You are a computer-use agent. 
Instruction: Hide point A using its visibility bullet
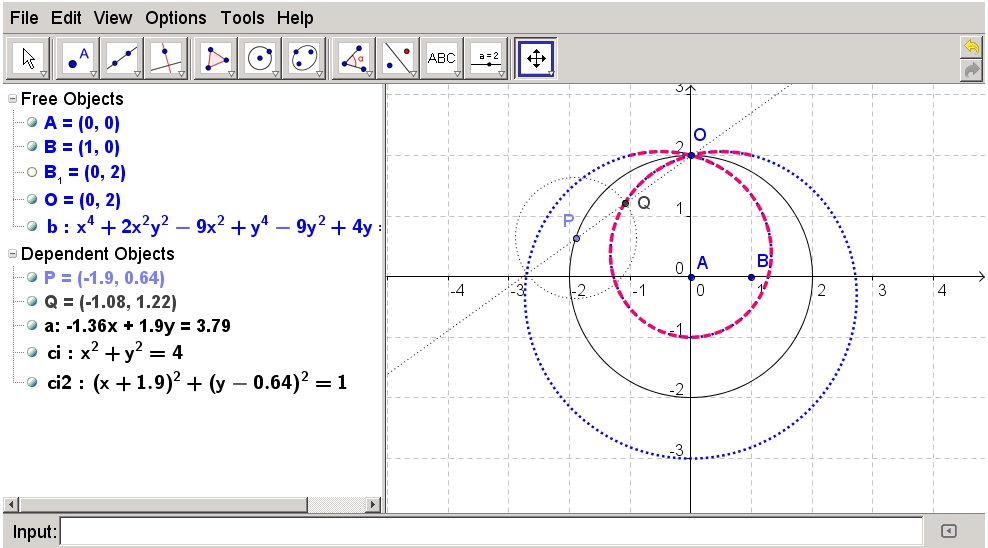(32, 123)
